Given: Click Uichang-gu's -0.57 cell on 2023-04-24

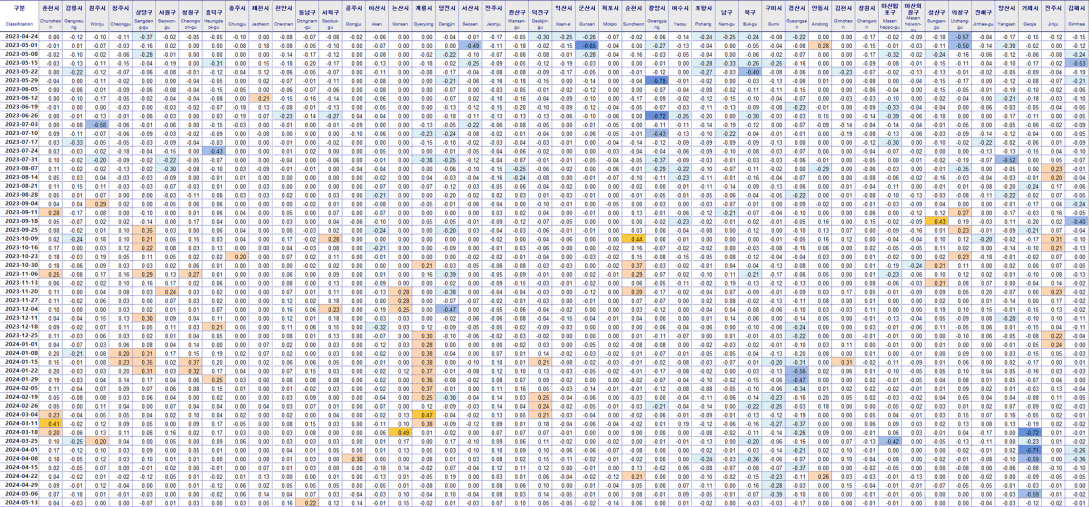Looking at the screenshot, I should coord(960,35).
